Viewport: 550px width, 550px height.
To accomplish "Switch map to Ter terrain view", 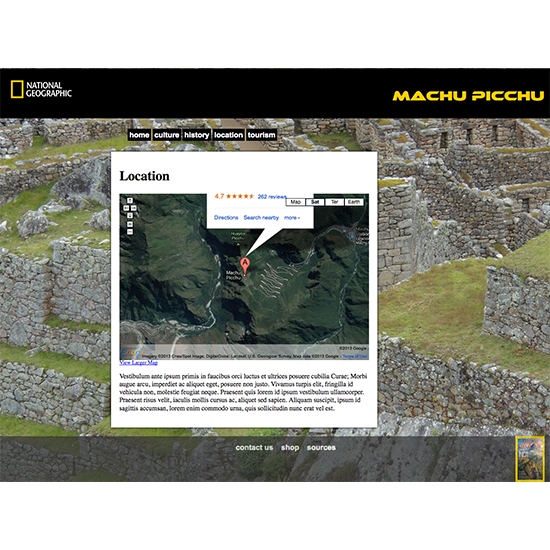I will click(x=334, y=202).
